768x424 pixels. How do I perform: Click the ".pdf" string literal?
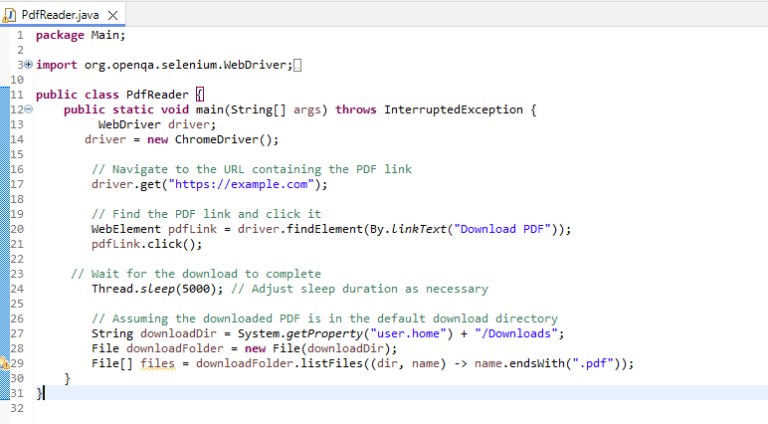coord(593,364)
